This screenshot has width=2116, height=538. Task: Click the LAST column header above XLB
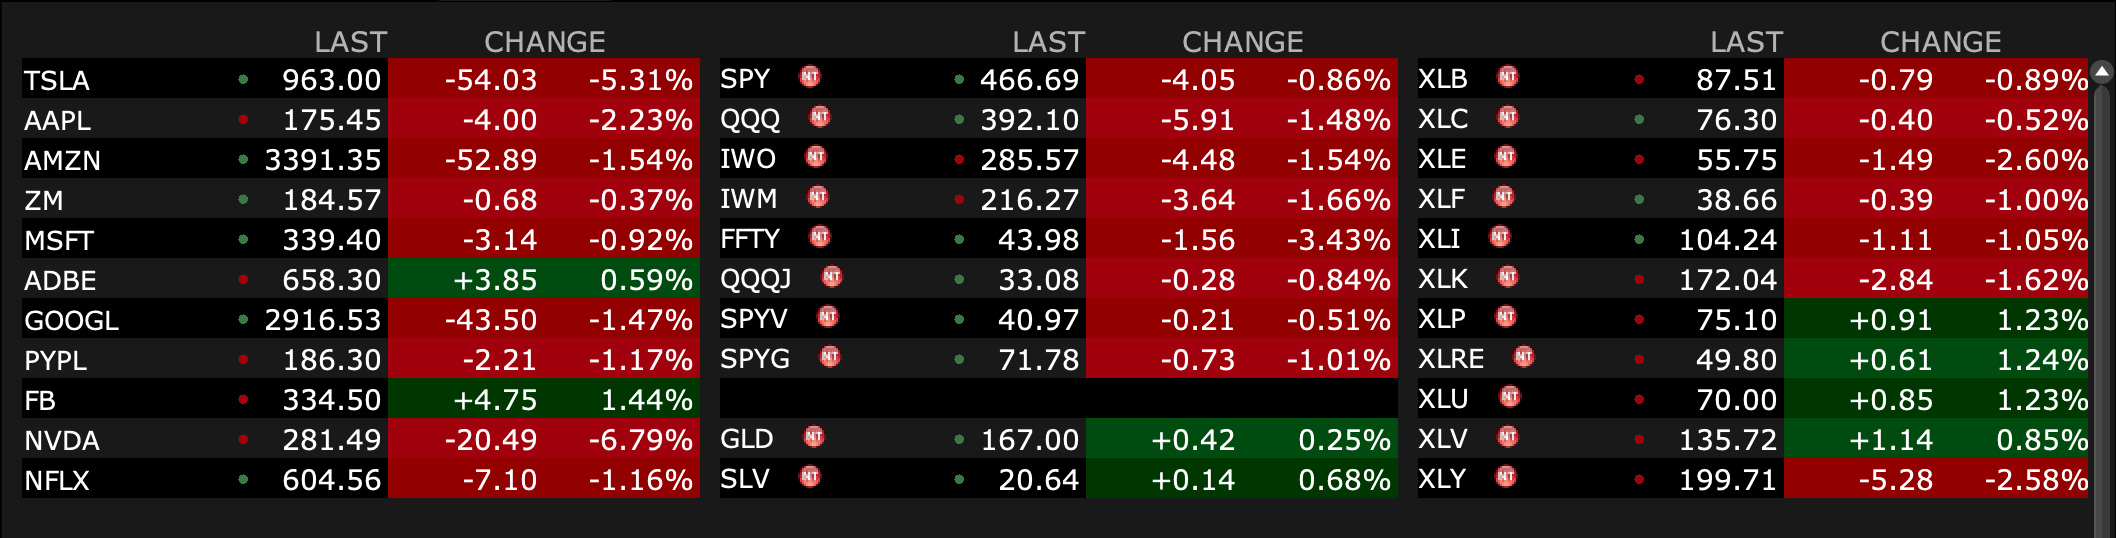tap(1746, 42)
